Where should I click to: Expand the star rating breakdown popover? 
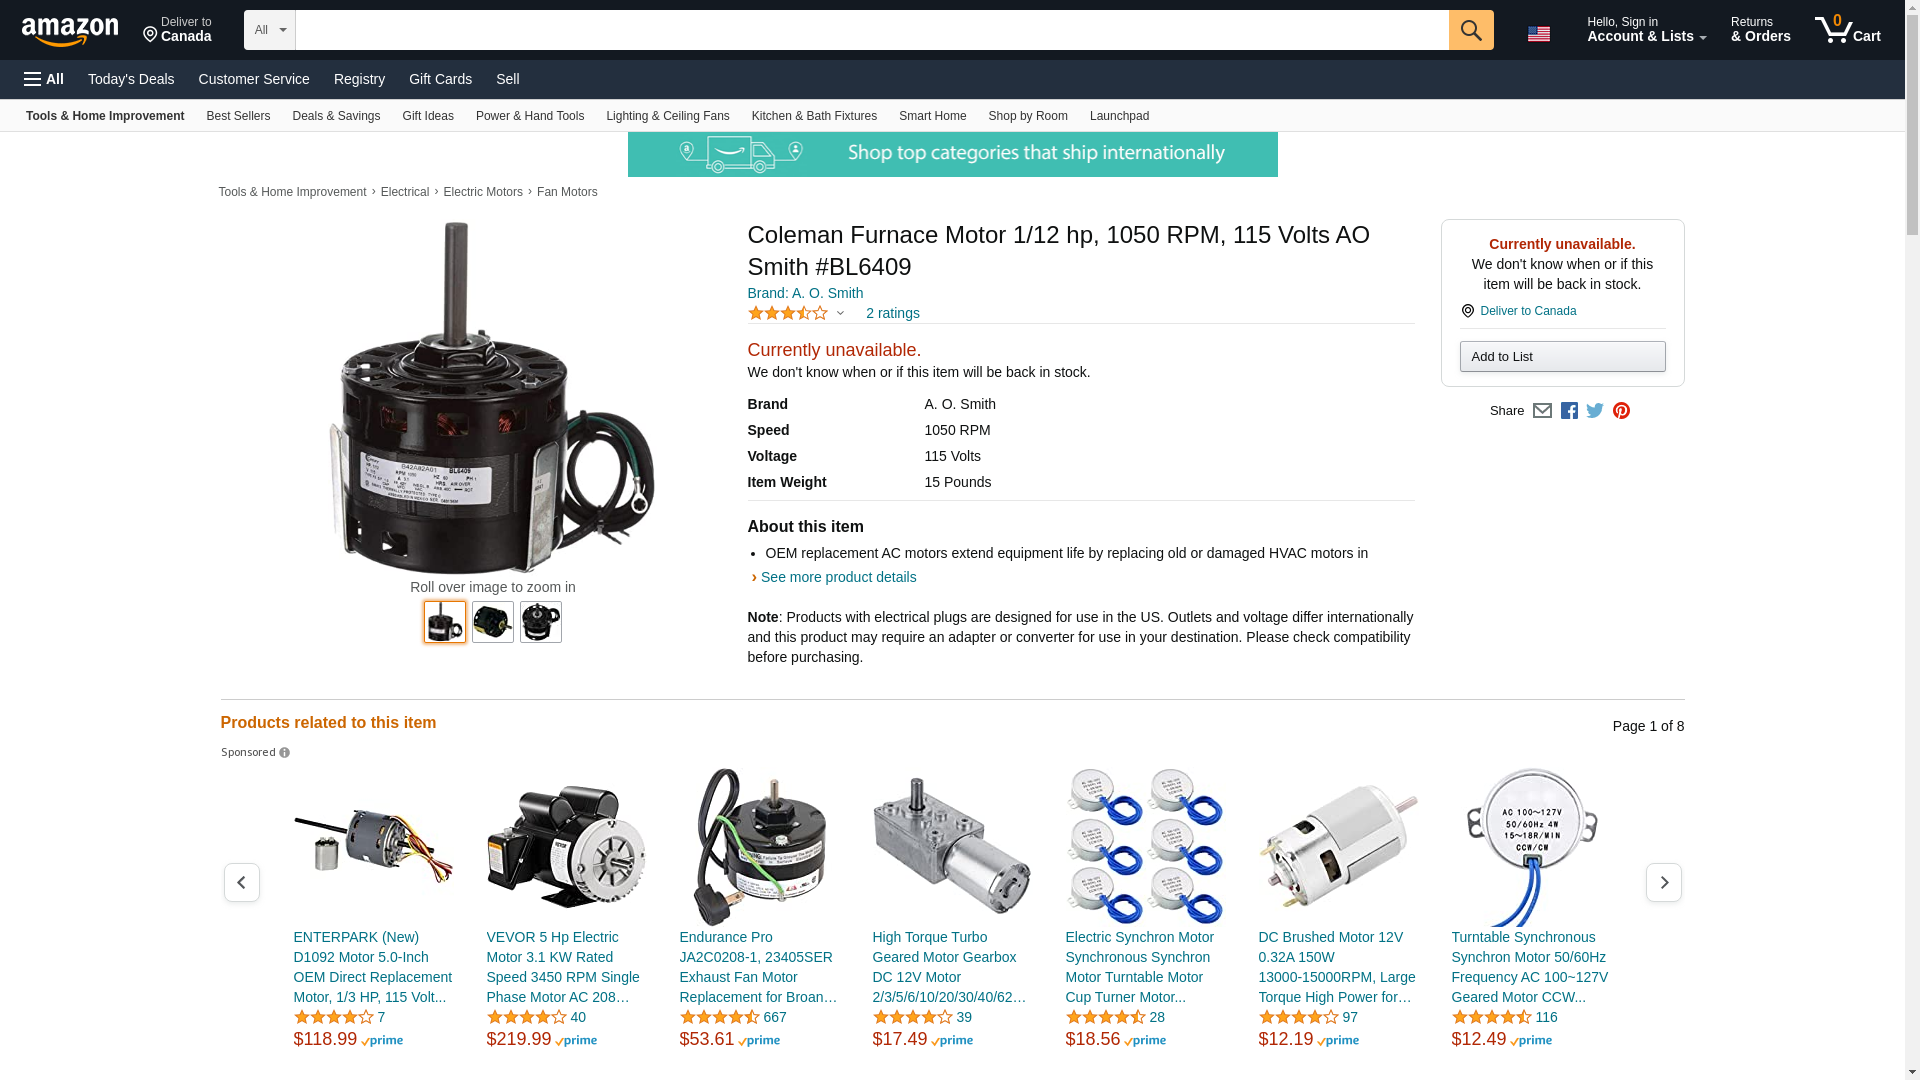click(797, 313)
